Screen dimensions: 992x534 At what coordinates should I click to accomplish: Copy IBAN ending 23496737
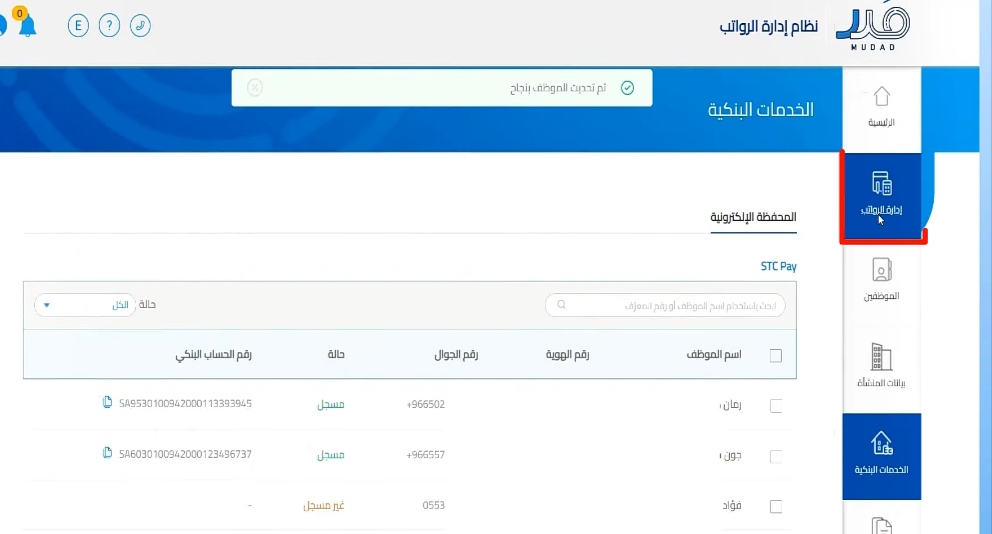pos(108,453)
